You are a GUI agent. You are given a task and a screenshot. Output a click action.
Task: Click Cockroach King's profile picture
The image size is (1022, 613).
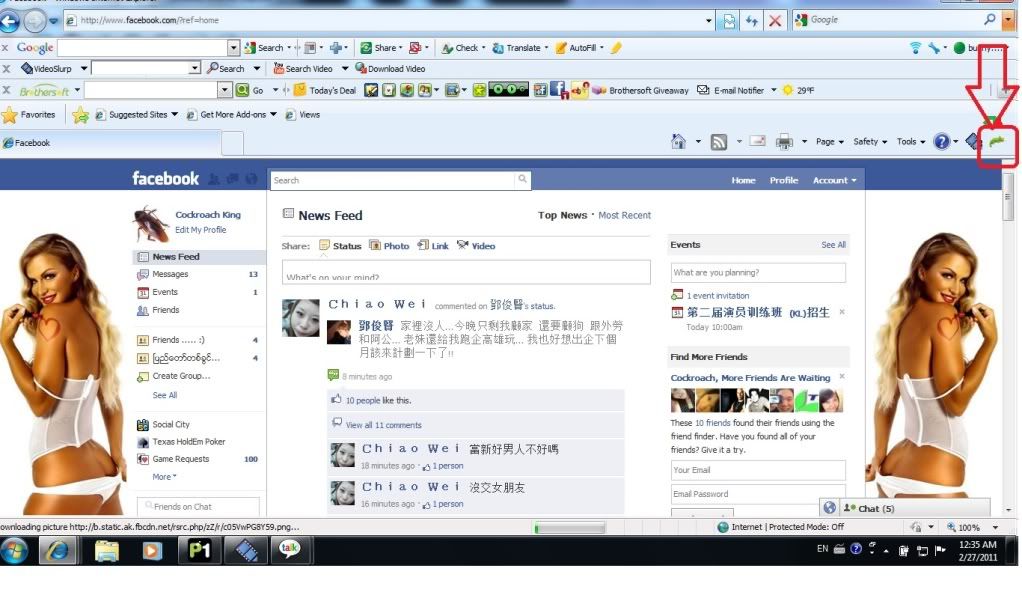click(151, 224)
